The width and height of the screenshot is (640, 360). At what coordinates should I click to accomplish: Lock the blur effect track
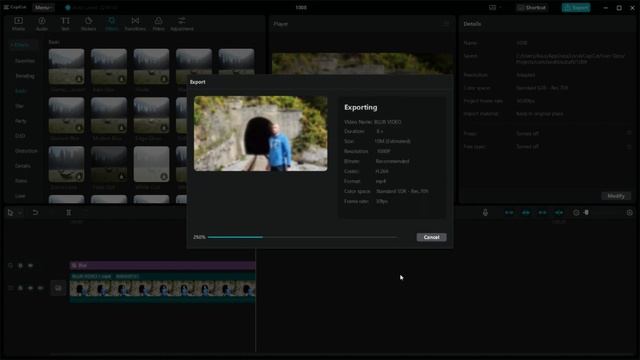(20, 266)
